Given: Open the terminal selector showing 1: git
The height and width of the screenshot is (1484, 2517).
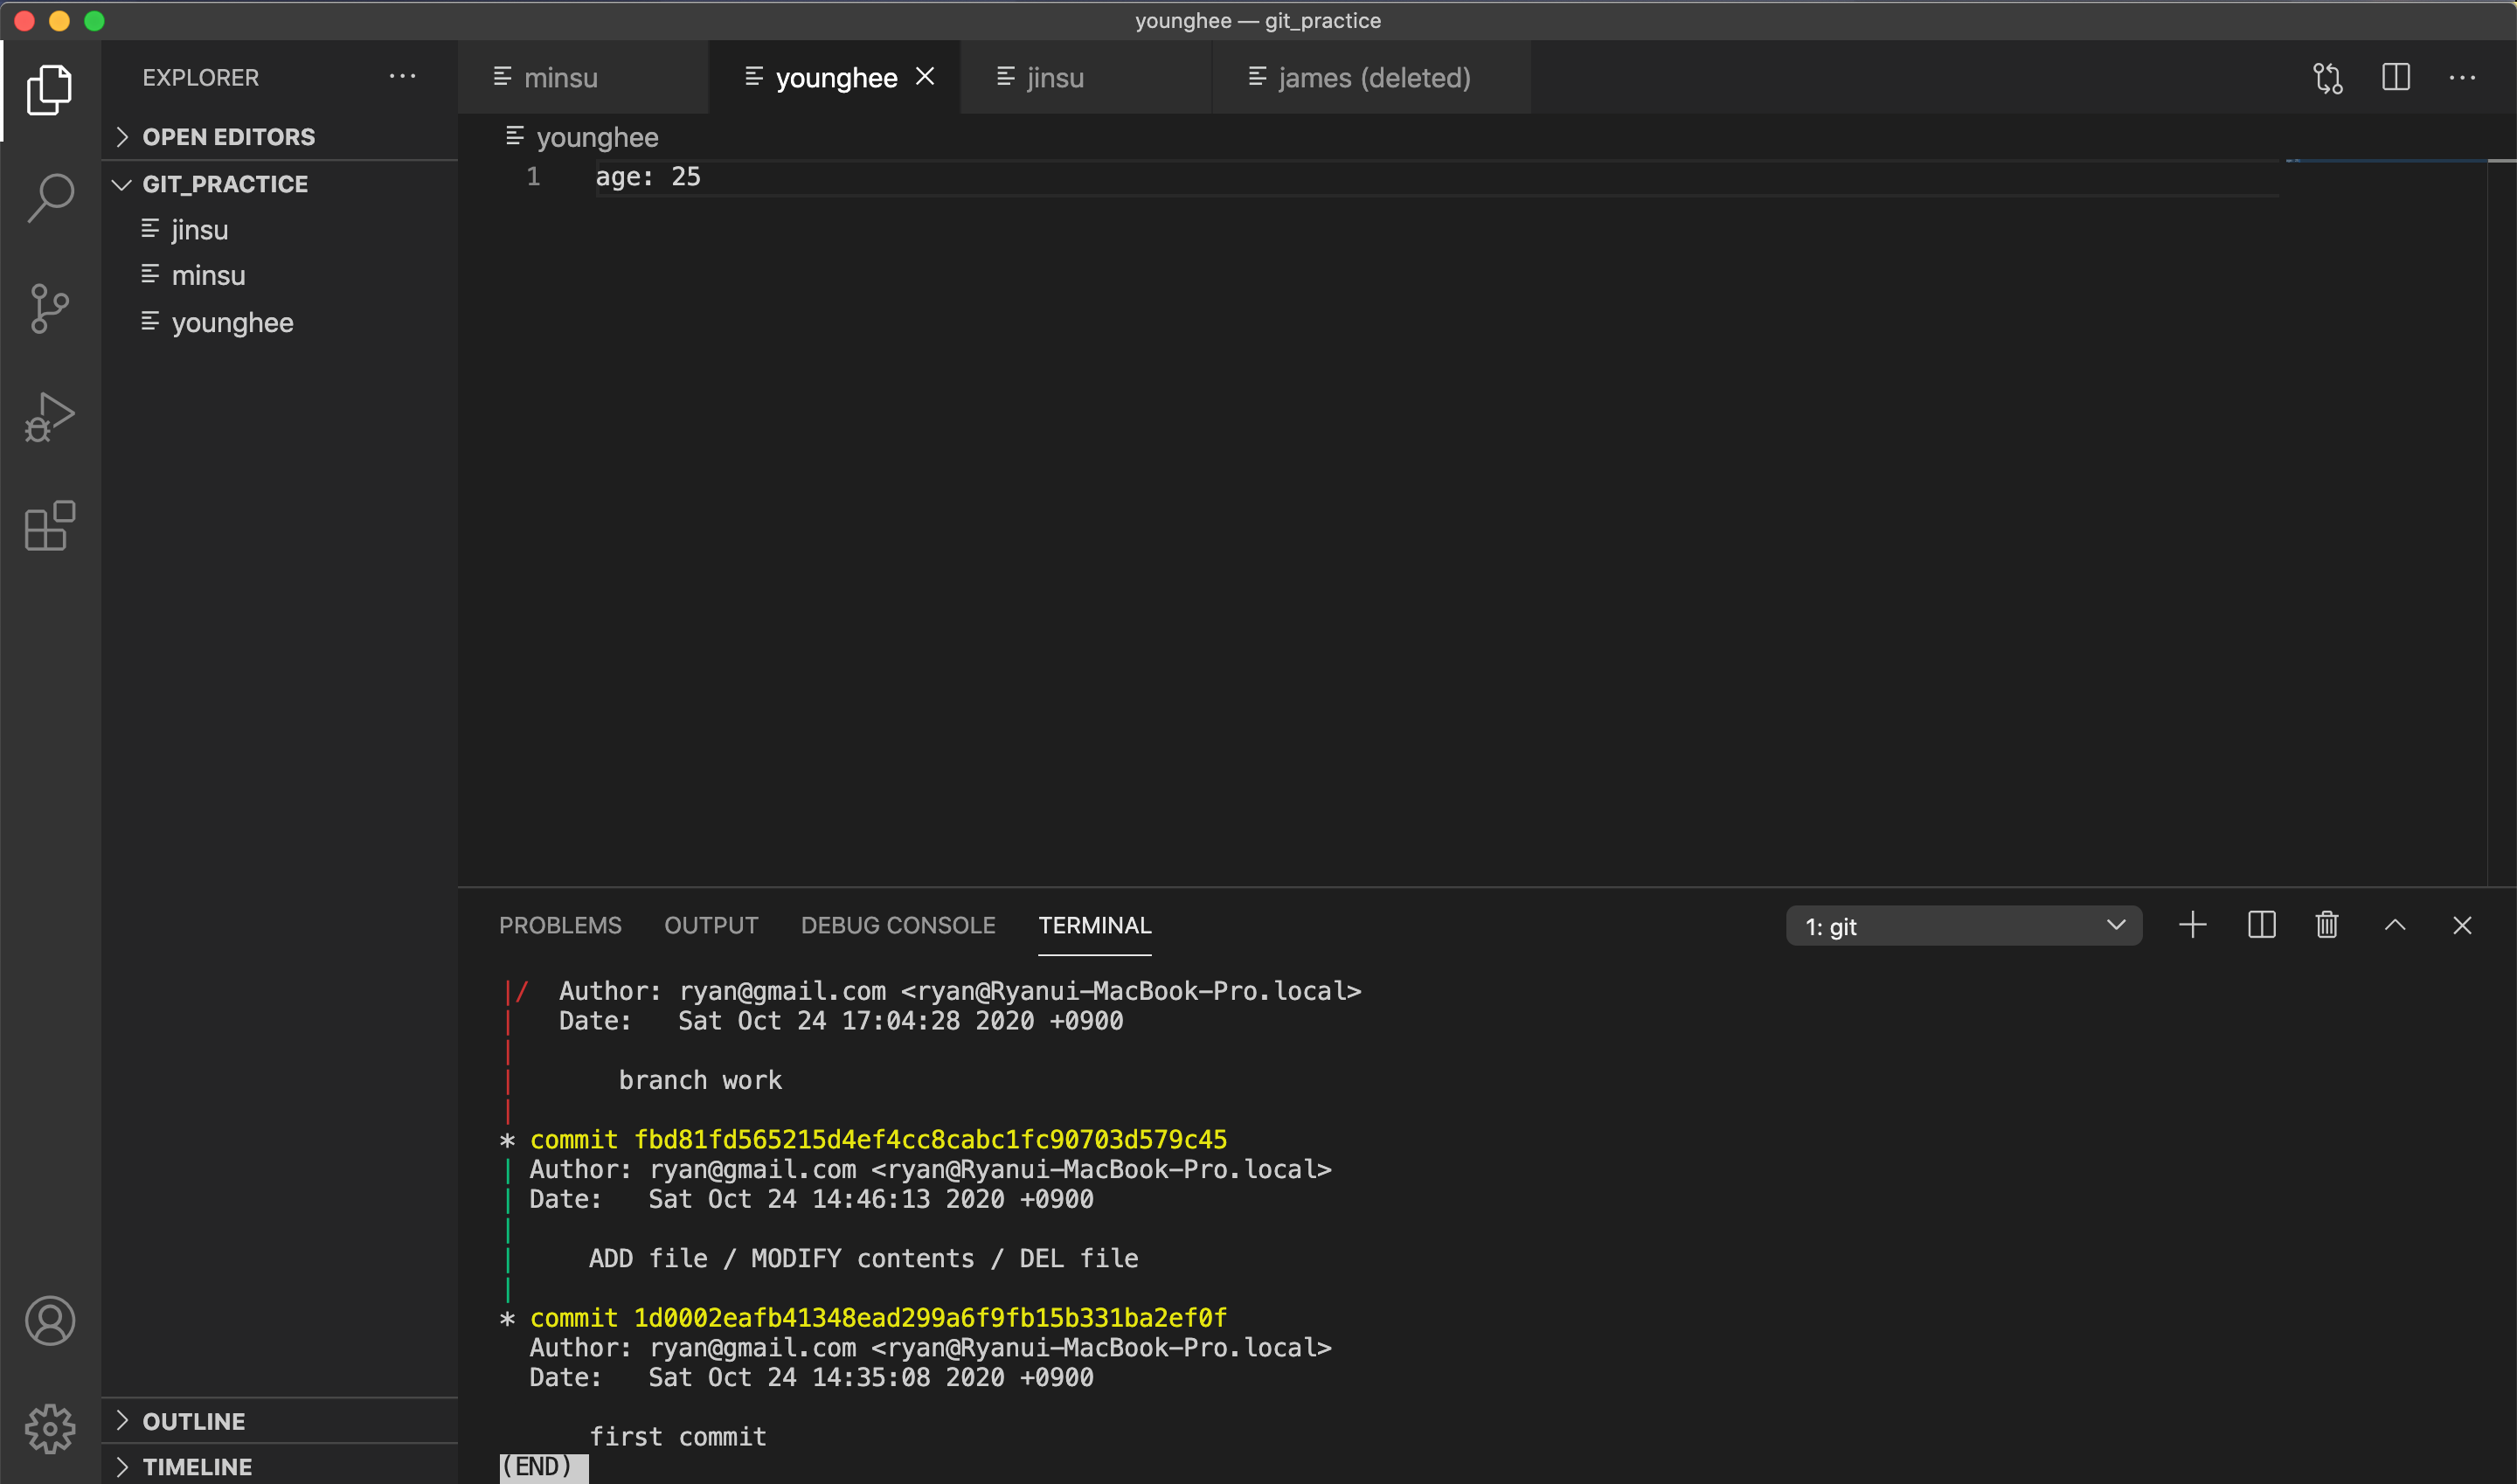Looking at the screenshot, I should pyautogui.click(x=1963, y=925).
